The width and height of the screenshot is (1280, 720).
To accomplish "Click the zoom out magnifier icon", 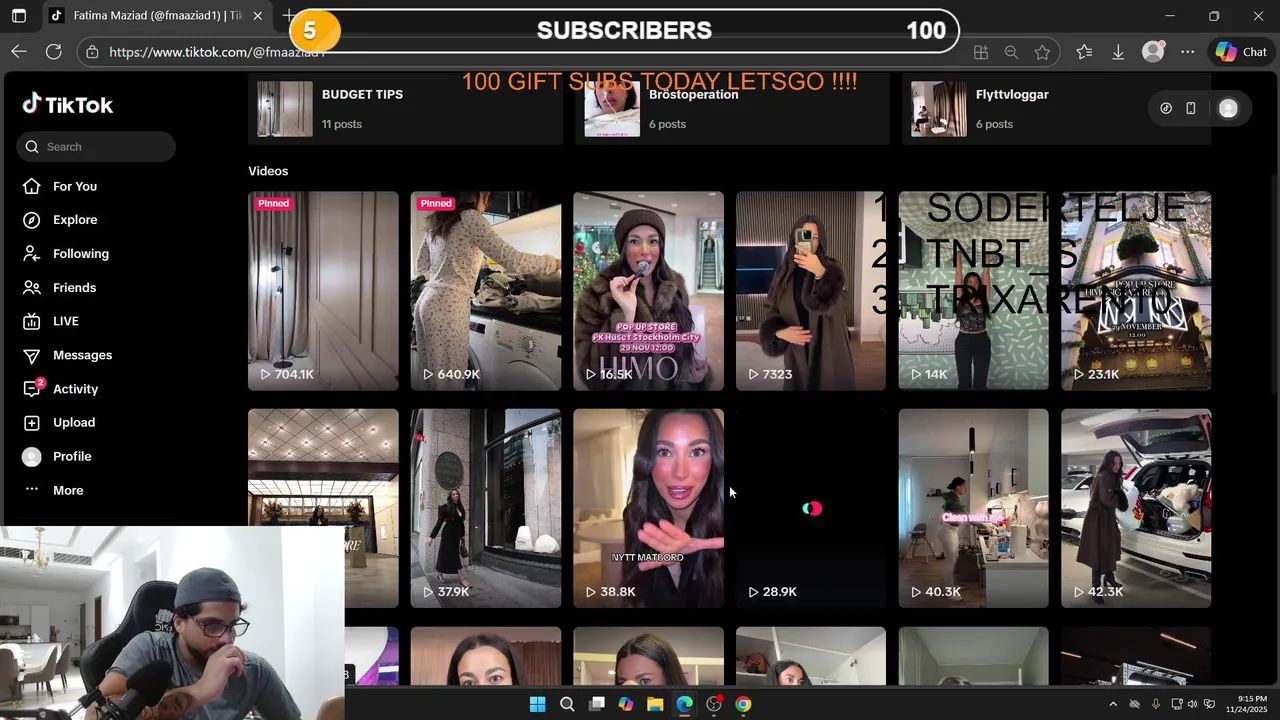I will tap(1011, 52).
